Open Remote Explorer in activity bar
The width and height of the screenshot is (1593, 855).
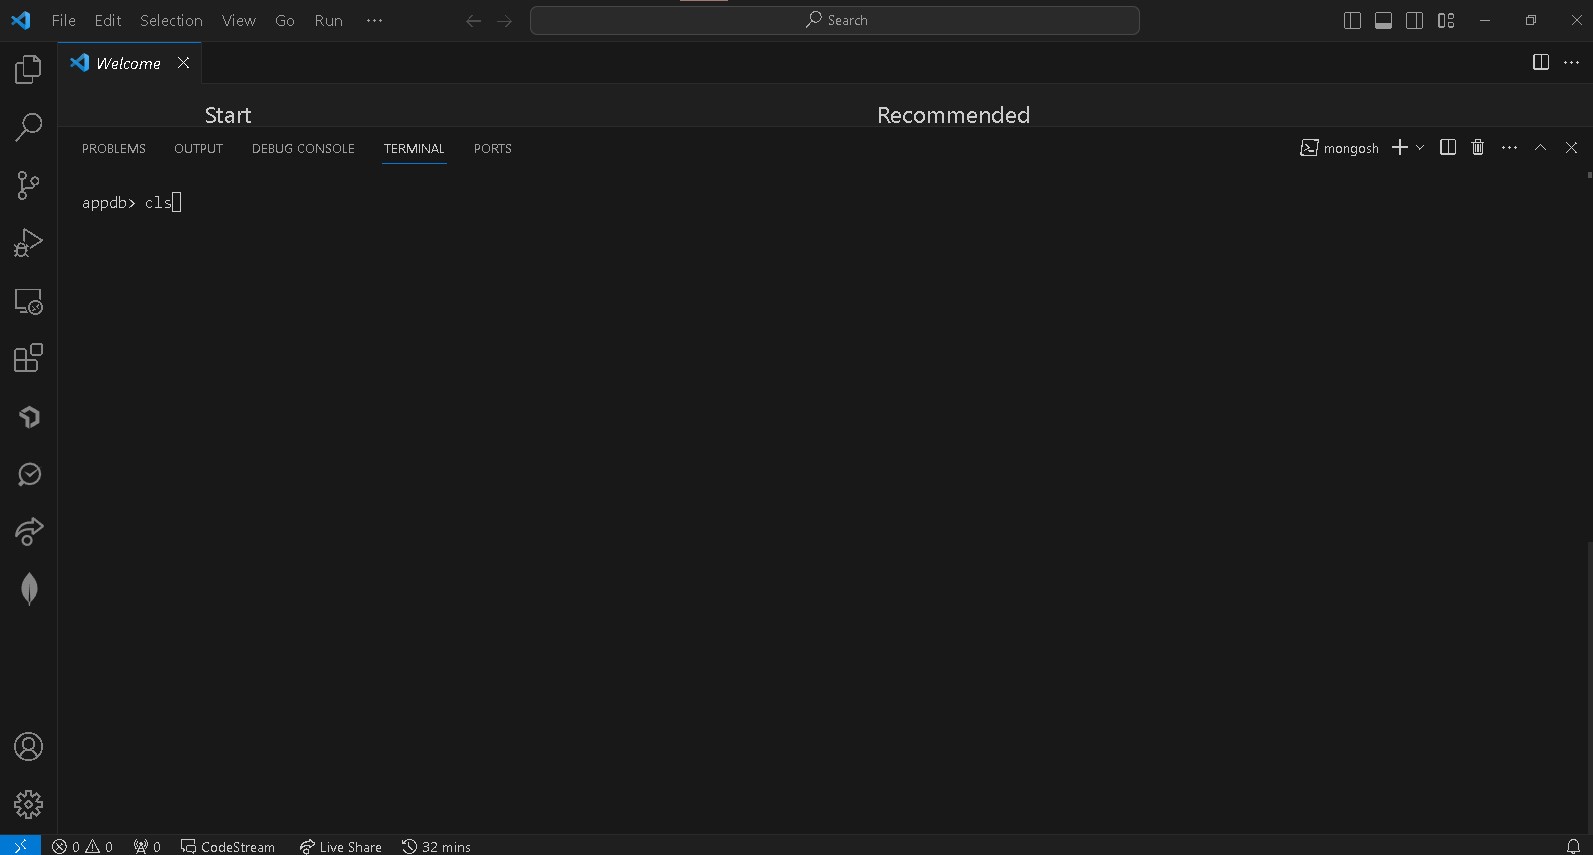[x=28, y=301]
